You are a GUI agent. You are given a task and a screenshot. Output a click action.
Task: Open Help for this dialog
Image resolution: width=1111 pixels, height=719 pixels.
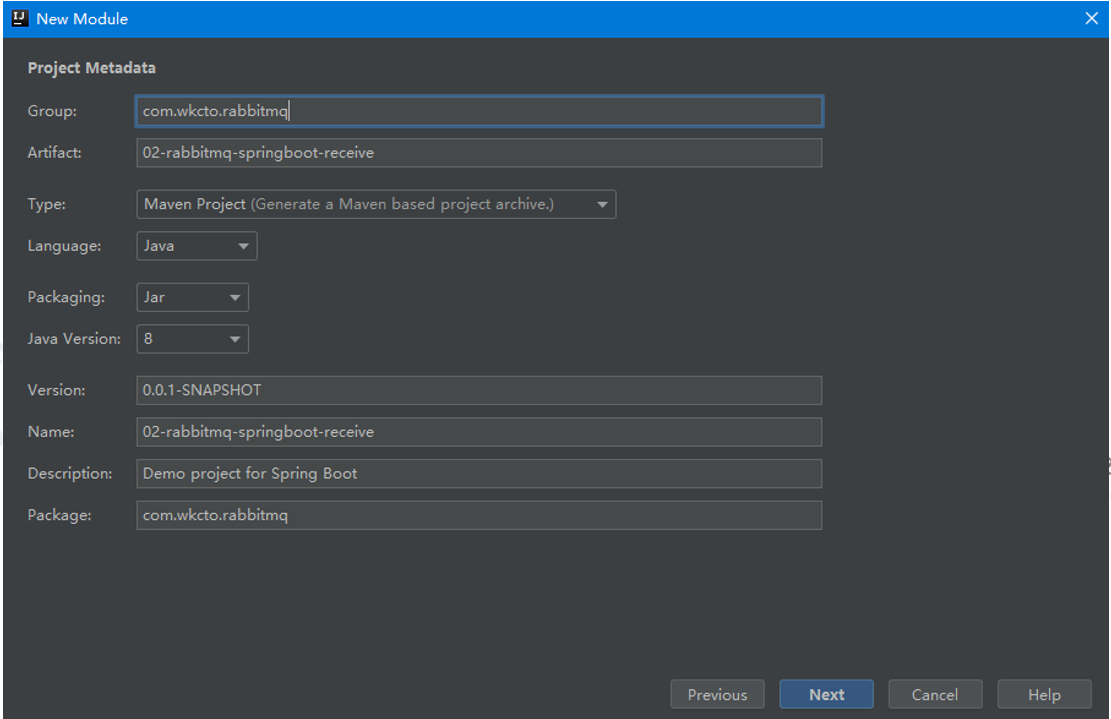point(1044,695)
